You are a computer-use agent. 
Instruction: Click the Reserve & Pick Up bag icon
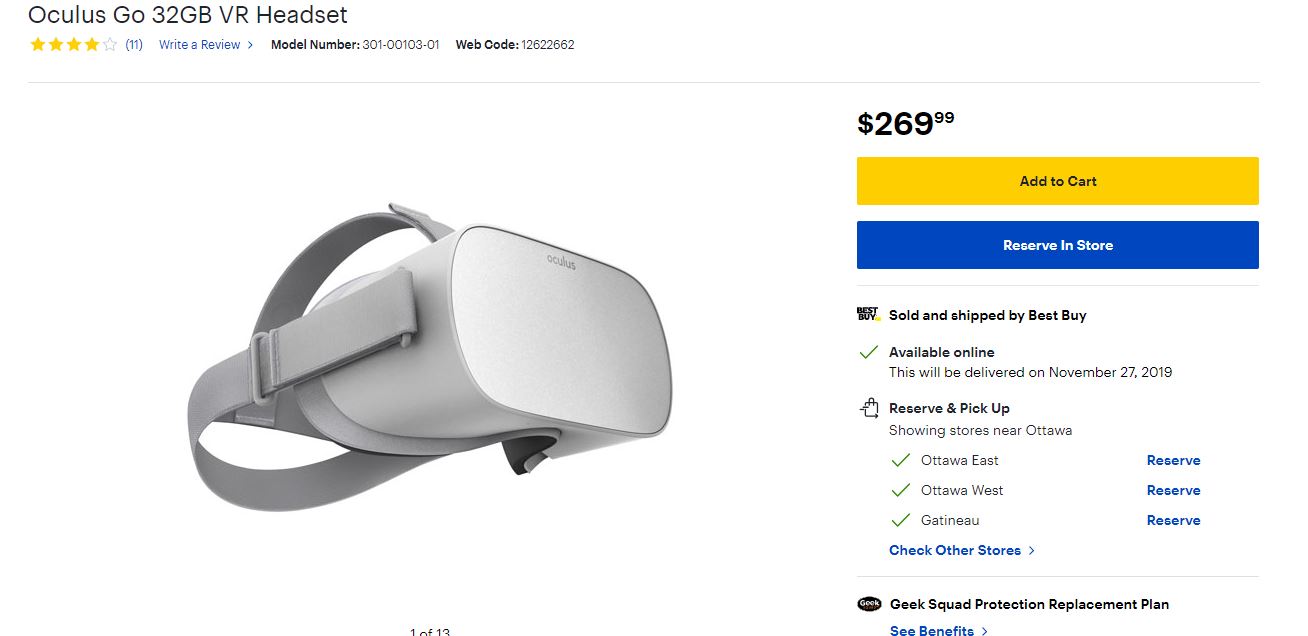[869, 408]
